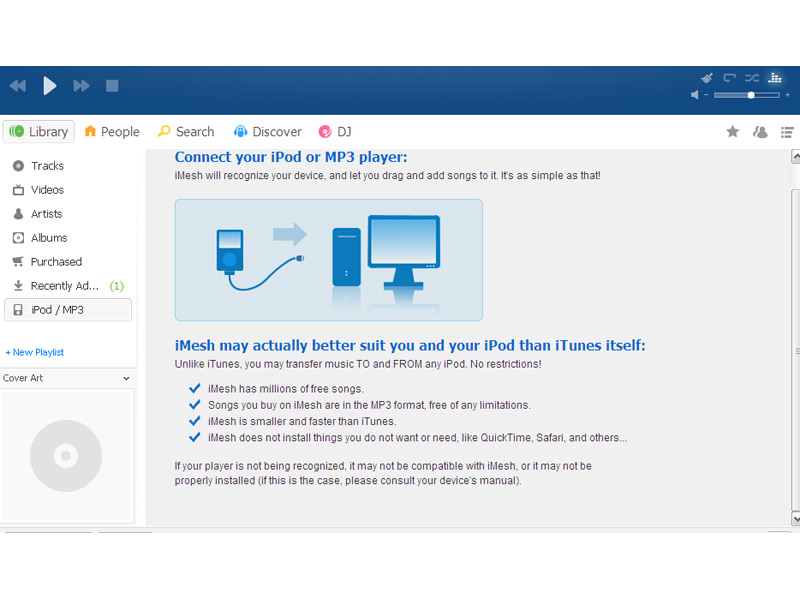
Task: Open Recently Added in the sidebar
Action: [x=64, y=286]
